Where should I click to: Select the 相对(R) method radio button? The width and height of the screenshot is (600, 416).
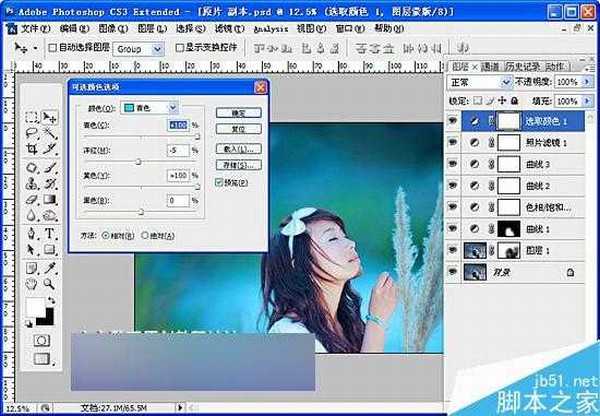pyautogui.click(x=106, y=235)
